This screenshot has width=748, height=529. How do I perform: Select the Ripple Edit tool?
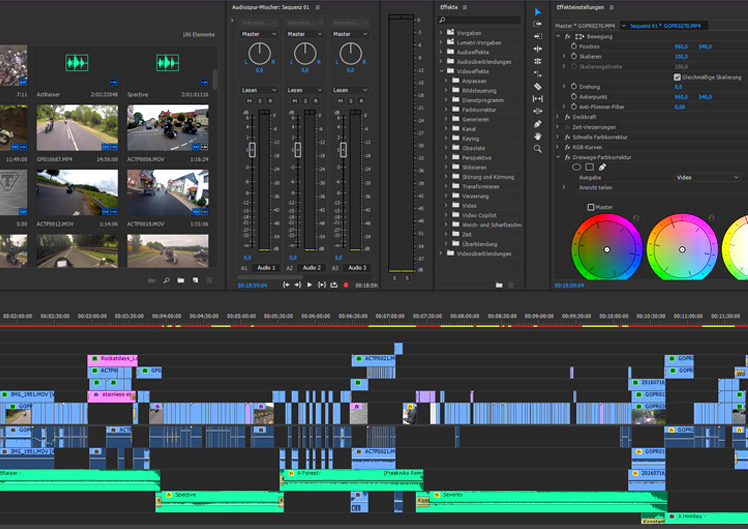tap(537, 50)
